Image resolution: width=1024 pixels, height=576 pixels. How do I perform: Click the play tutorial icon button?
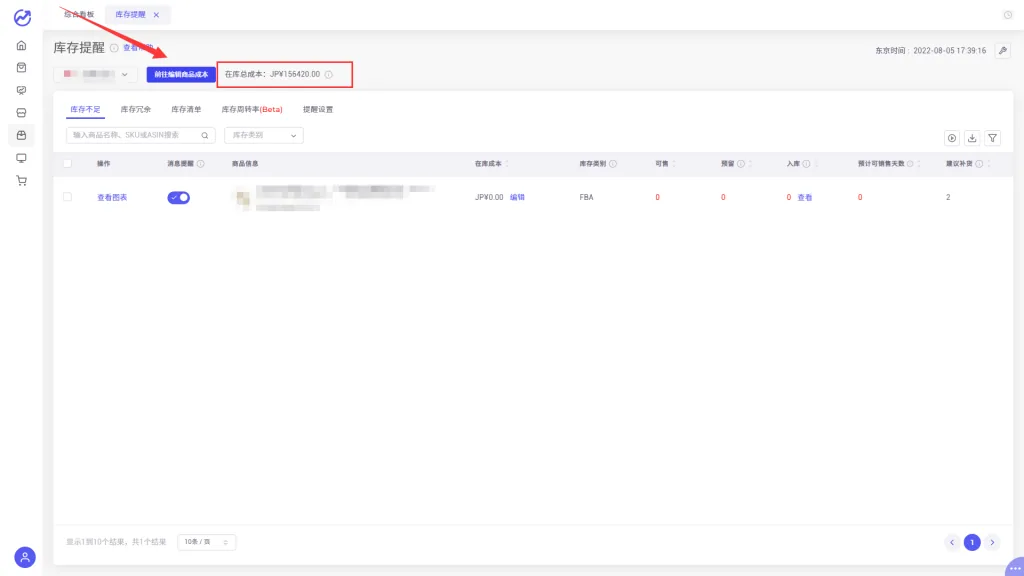click(x=952, y=138)
